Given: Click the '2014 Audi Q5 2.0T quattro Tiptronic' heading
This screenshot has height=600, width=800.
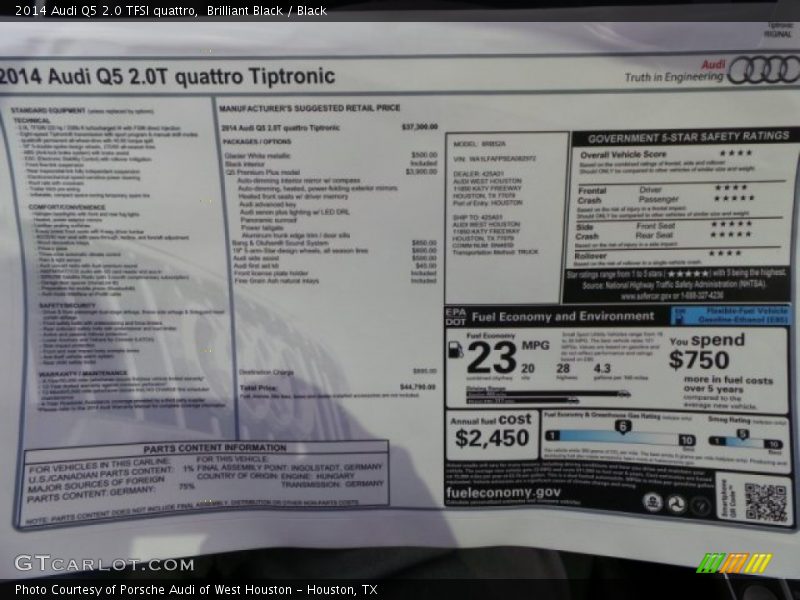Looking at the screenshot, I should tap(167, 76).
